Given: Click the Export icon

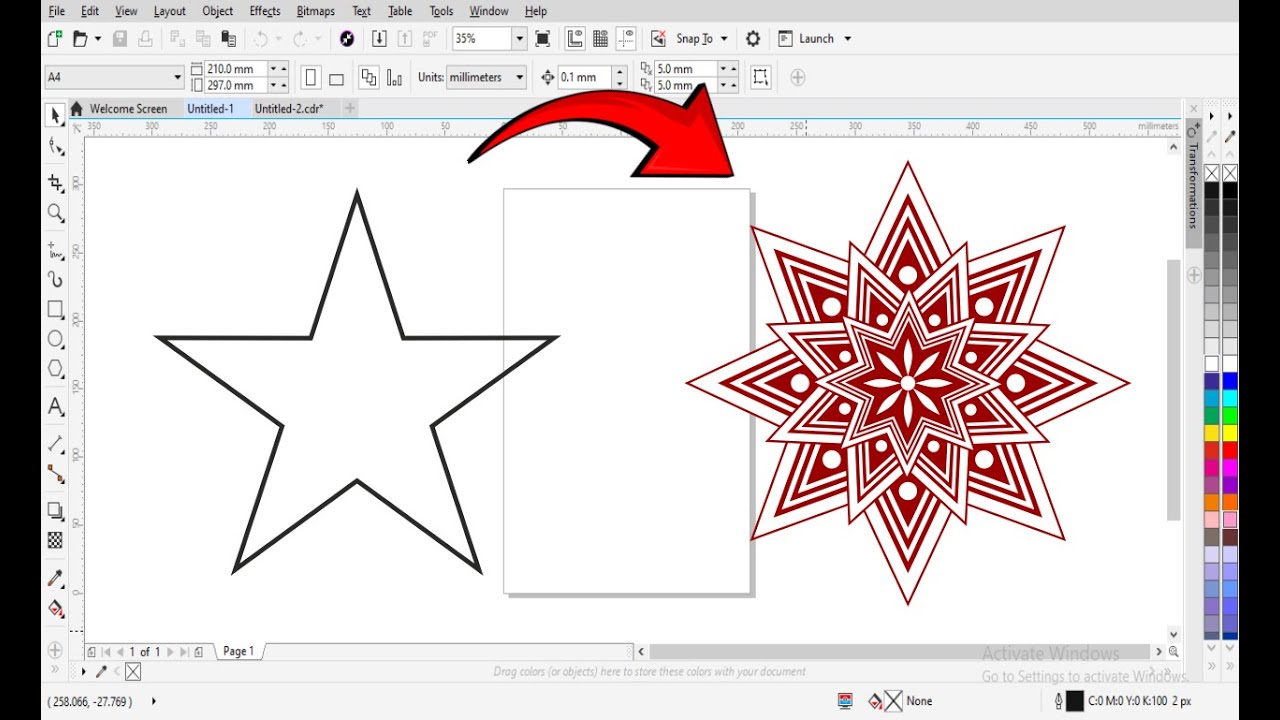Looking at the screenshot, I should [405, 39].
